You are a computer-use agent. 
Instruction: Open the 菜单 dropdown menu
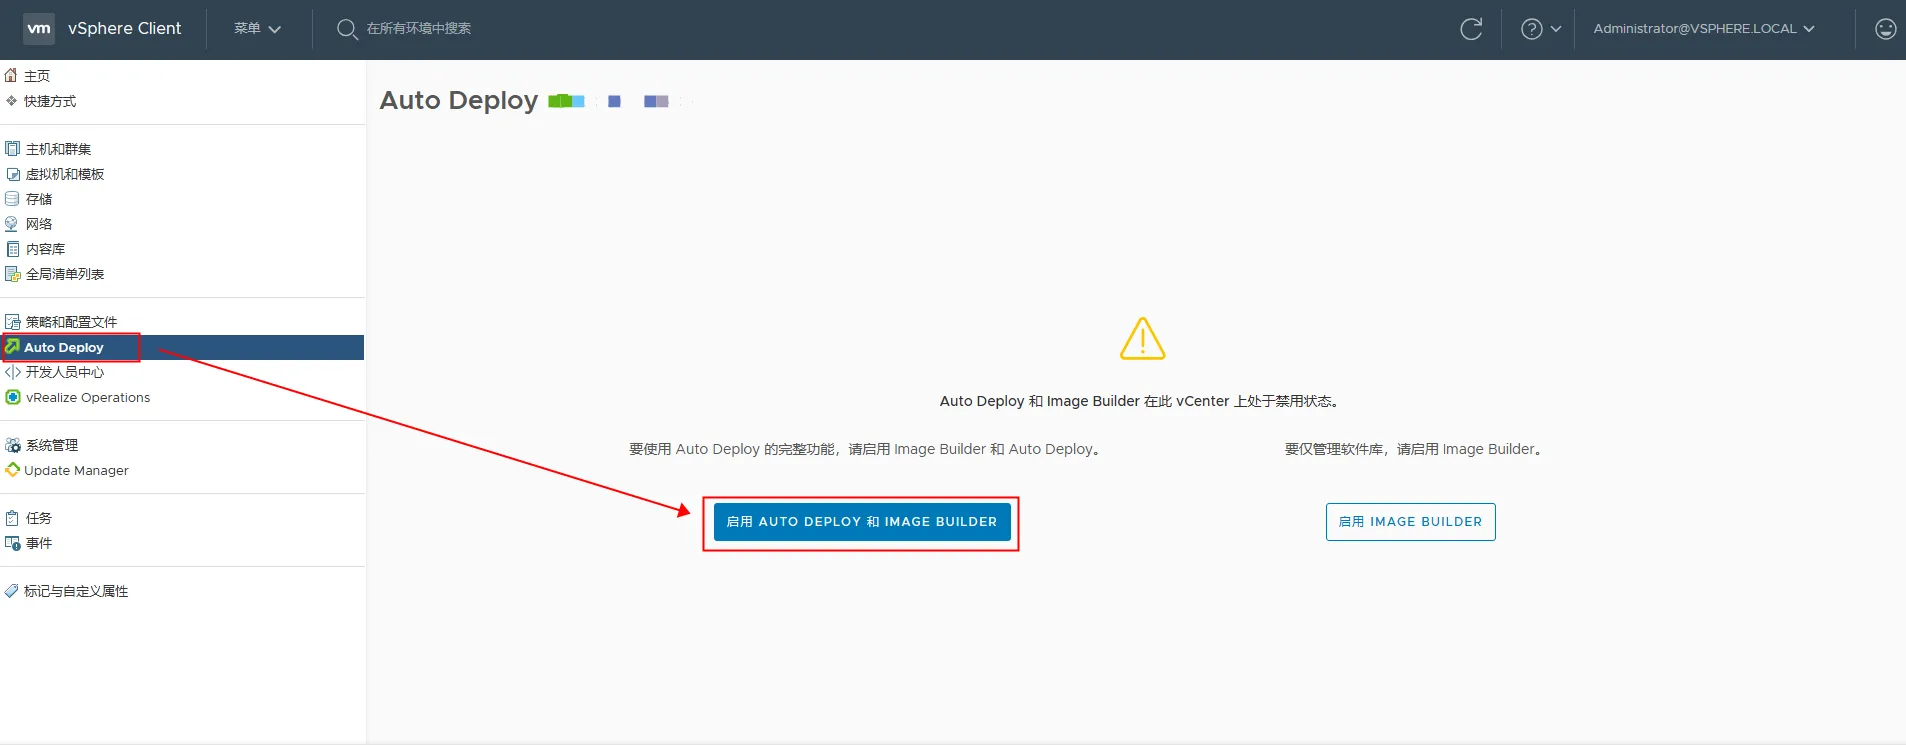coord(257,29)
